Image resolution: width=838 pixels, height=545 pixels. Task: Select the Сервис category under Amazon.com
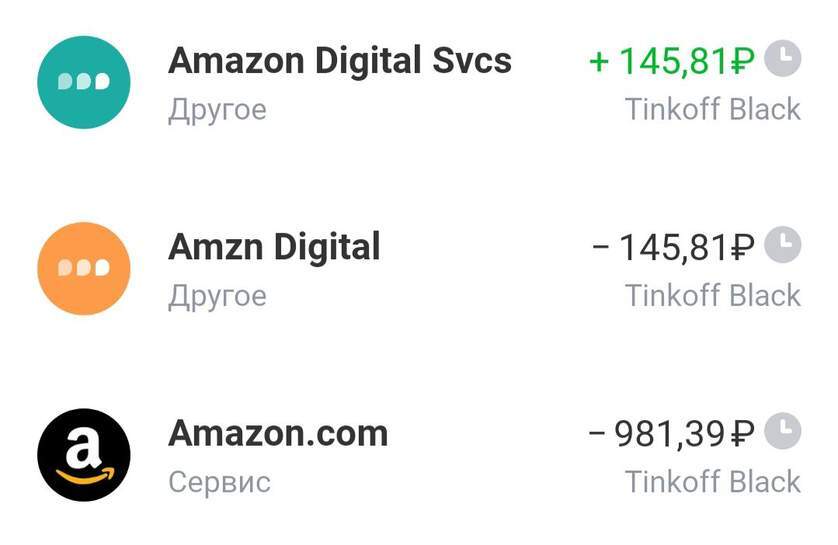(219, 482)
